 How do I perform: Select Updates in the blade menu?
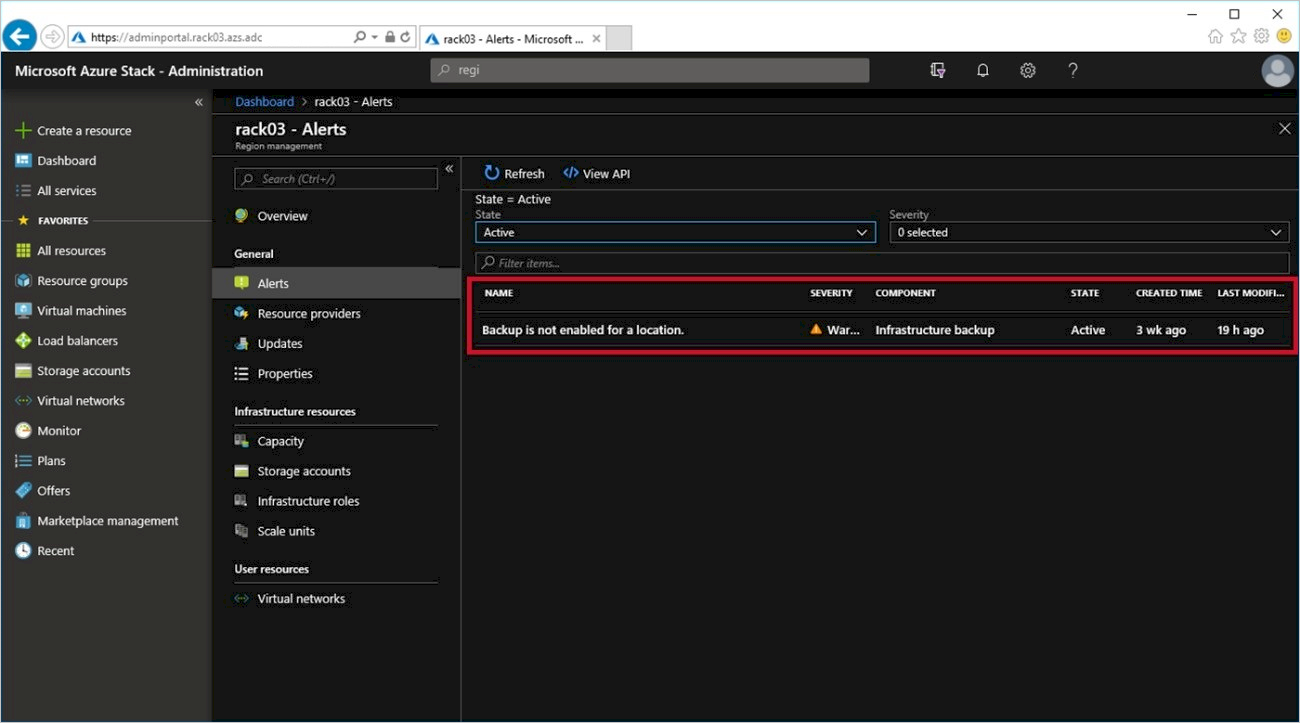pos(280,344)
